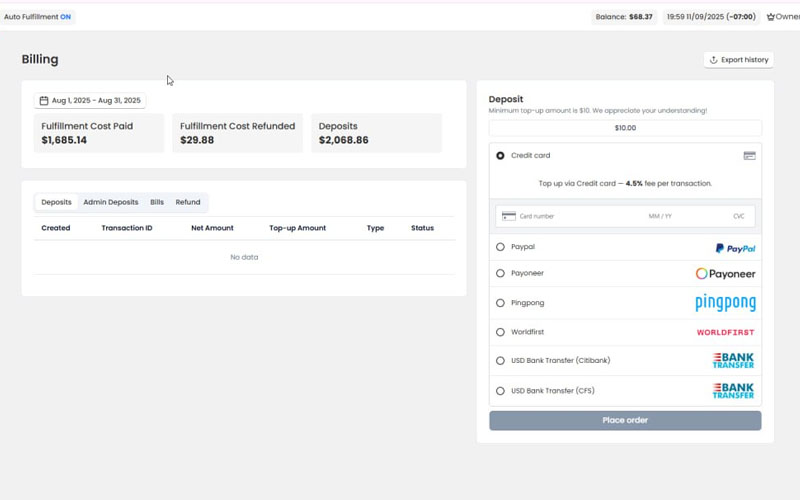
Task: Edit the $10.00 deposit amount field
Action: [625, 128]
